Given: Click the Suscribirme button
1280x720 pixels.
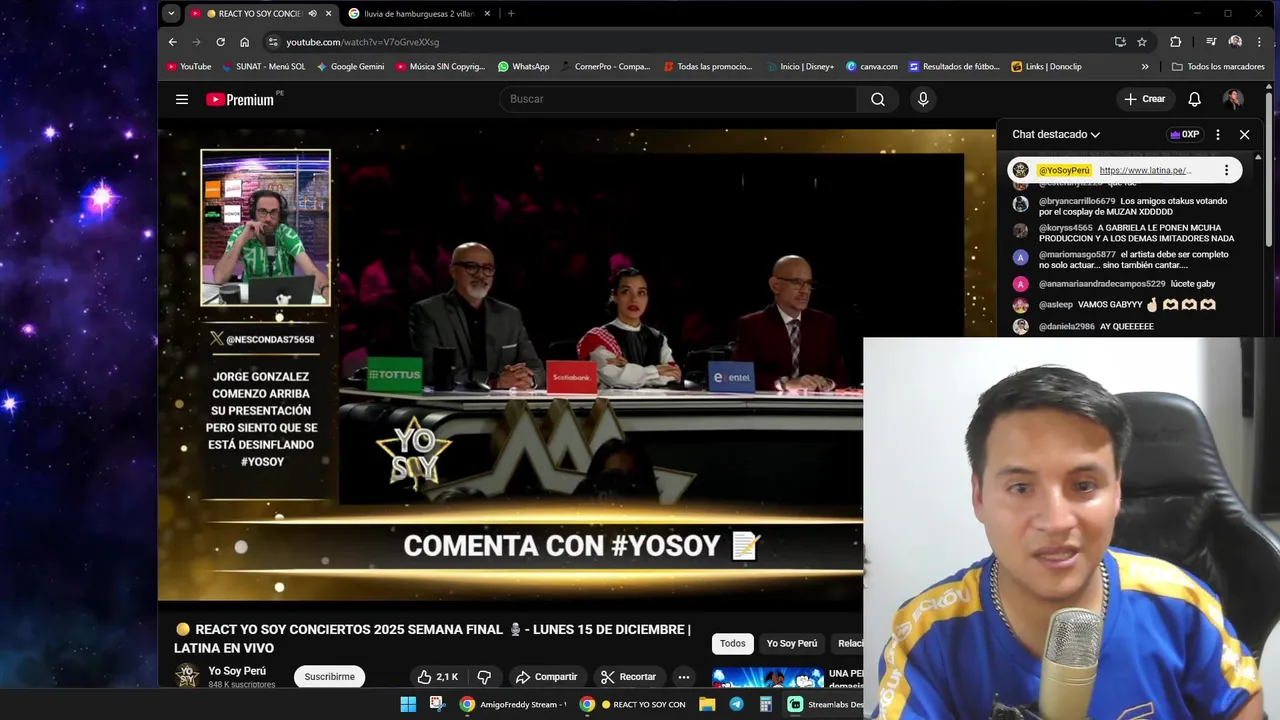Looking at the screenshot, I should pyautogui.click(x=329, y=677).
